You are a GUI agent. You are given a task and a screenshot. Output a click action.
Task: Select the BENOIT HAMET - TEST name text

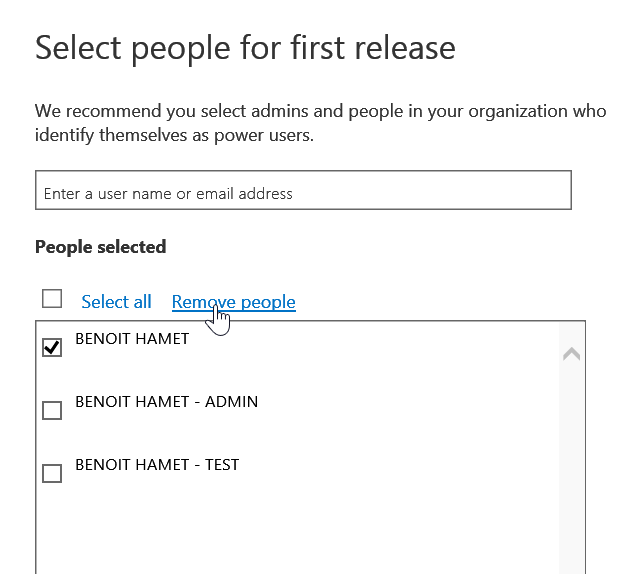click(157, 465)
